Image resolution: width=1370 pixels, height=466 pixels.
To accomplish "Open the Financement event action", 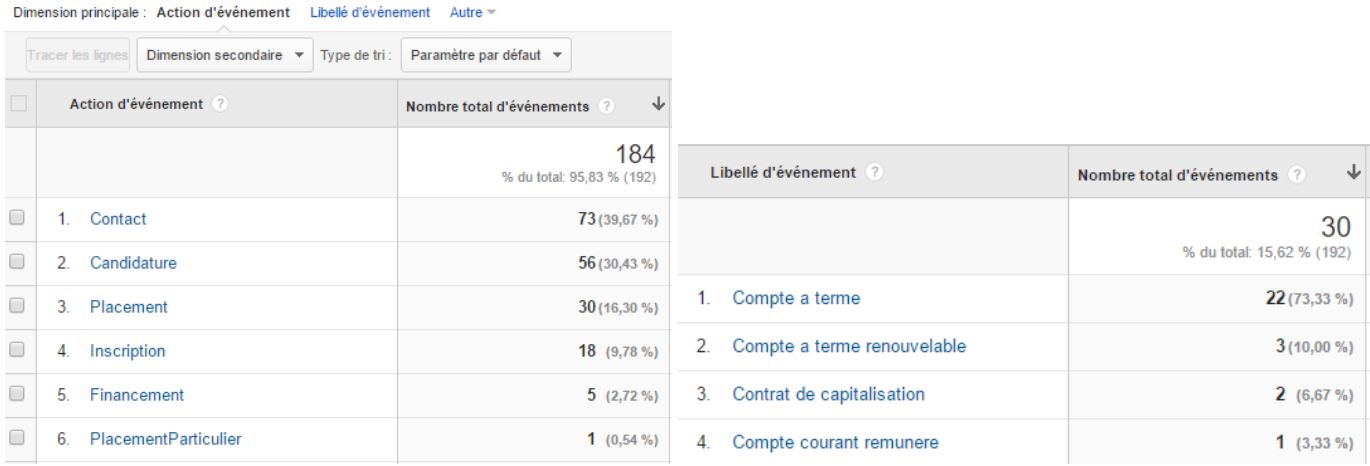I will [x=136, y=395].
